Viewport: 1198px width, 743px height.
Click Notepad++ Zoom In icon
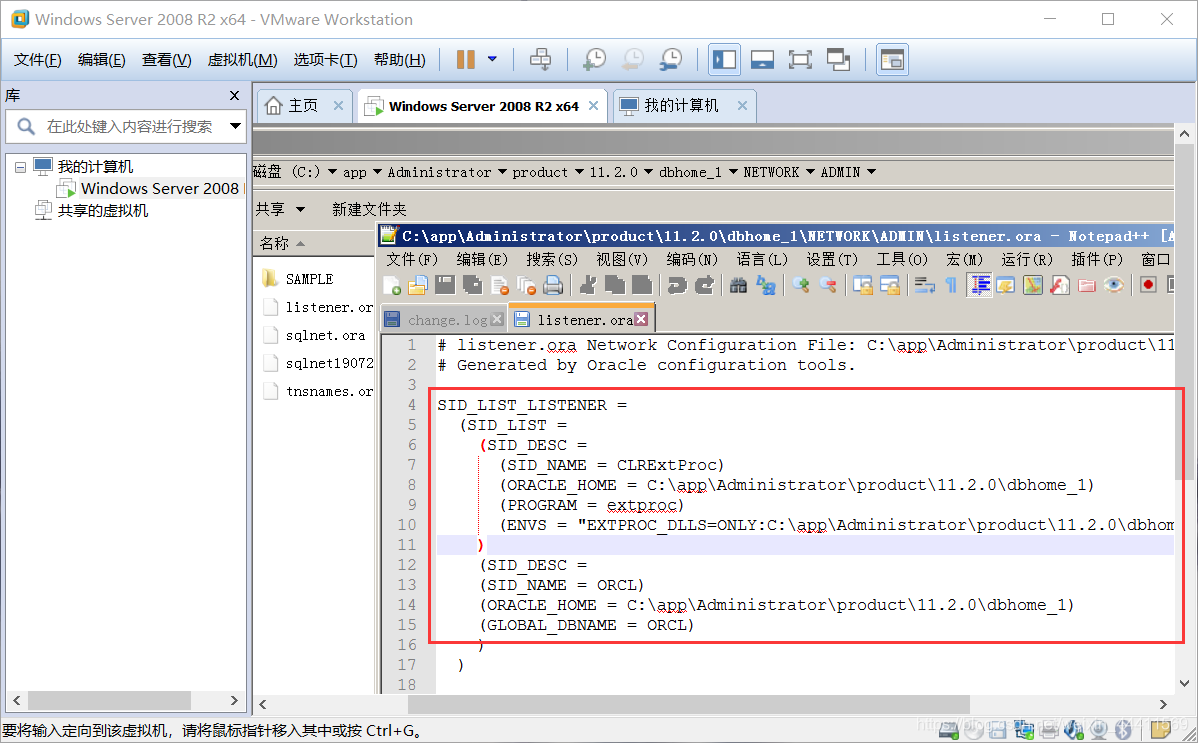coord(801,285)
